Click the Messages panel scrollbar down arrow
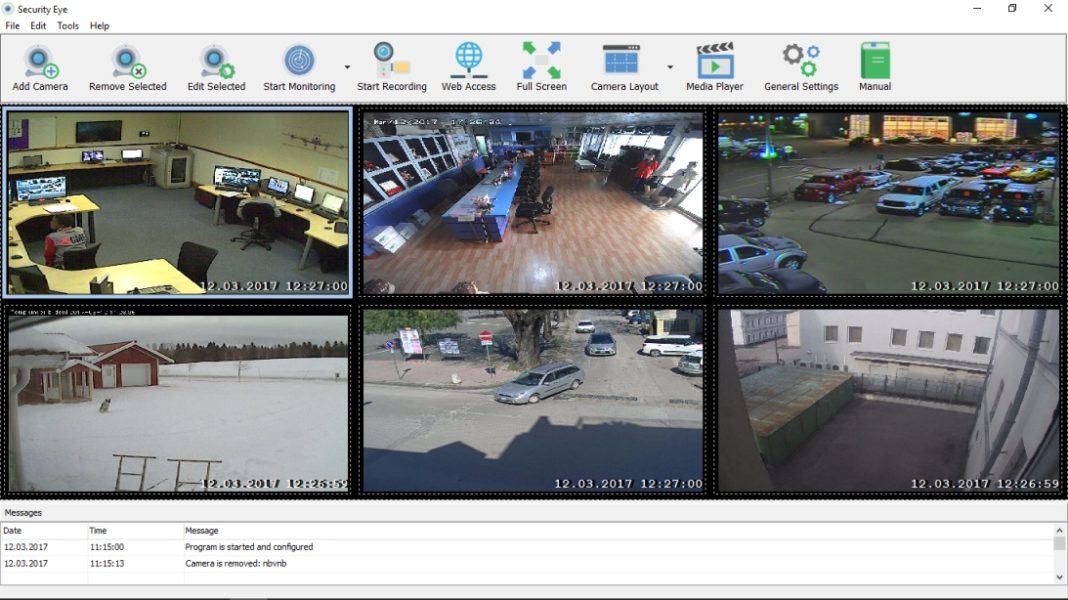Image resolution: width=1068 pixels, height=600 pixels. click(1060, 576)
